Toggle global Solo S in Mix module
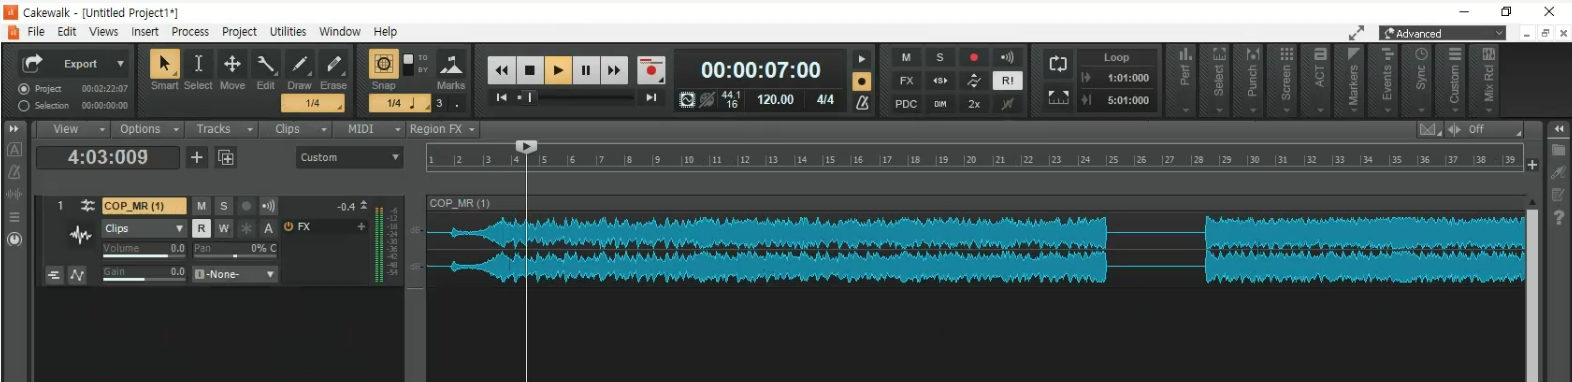 [x=940, y=57]
